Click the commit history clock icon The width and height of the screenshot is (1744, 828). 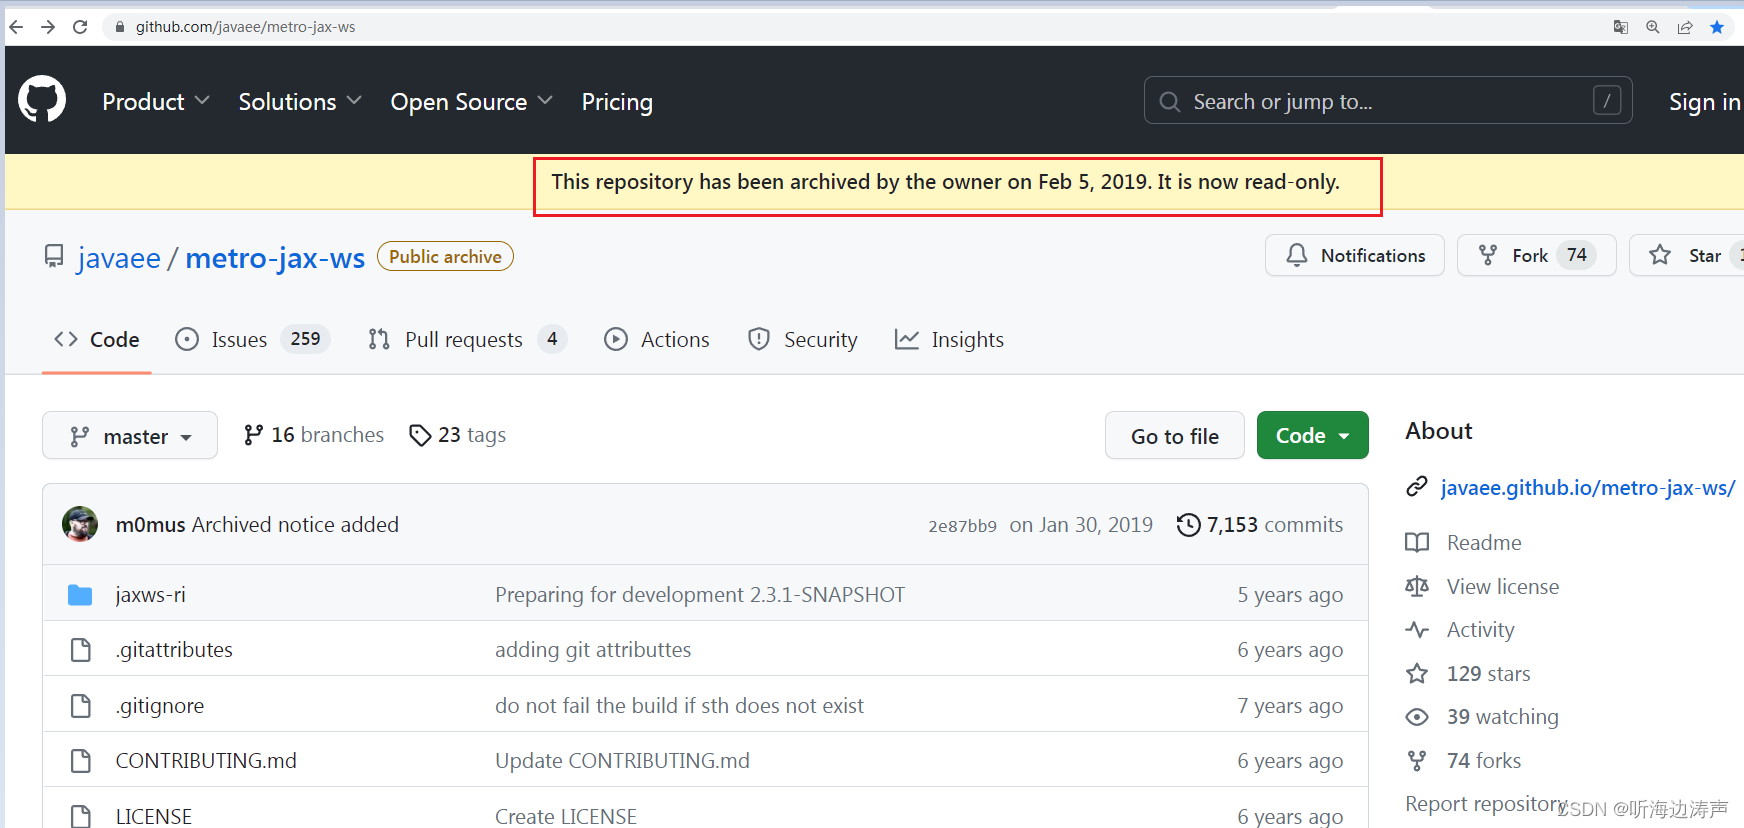pyautogui.click(x=1188, y=525)
